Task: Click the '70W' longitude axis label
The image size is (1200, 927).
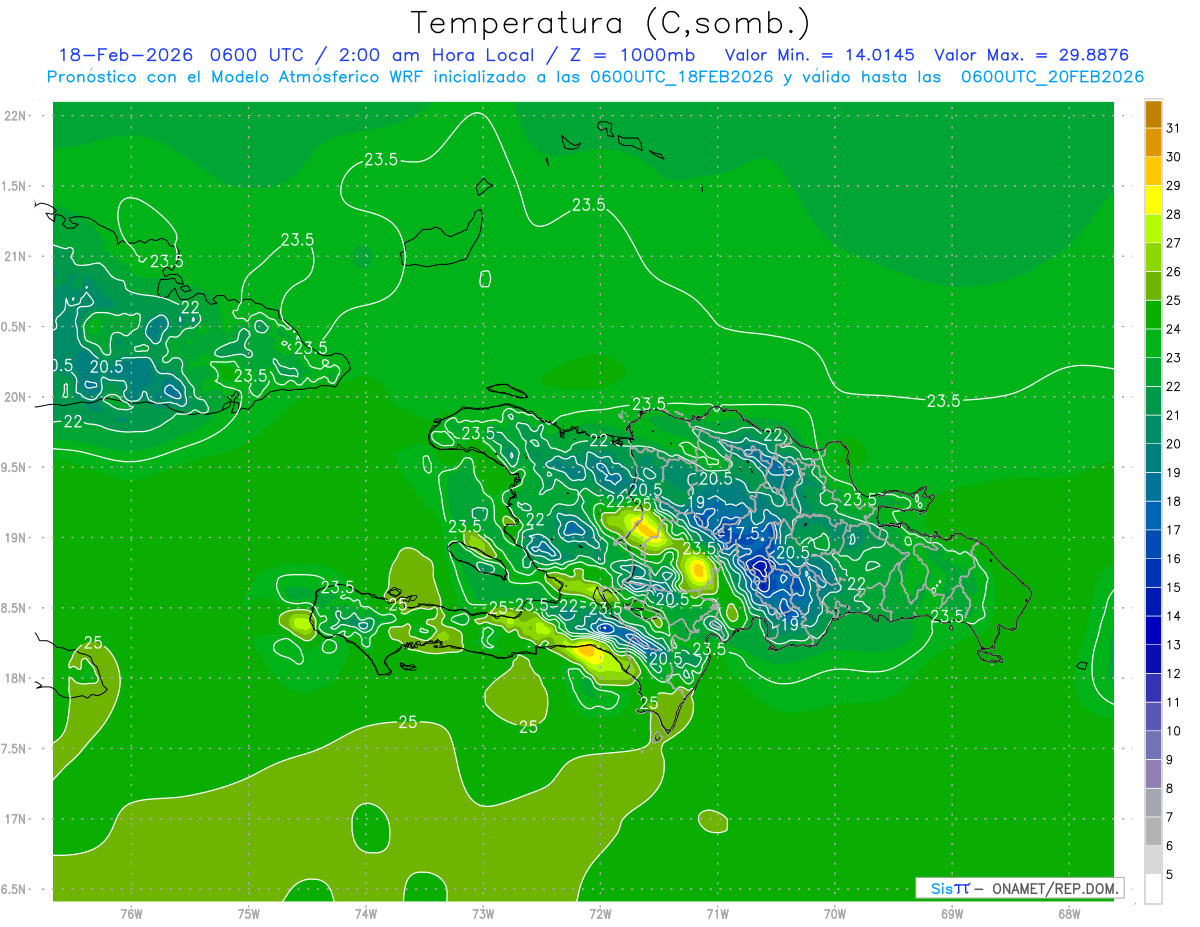Action: click(835, 914)
